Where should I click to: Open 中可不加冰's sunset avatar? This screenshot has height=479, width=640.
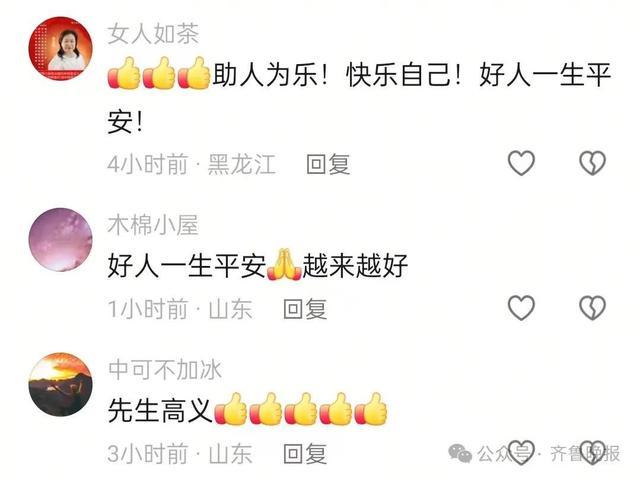pyautogui.click(x=60, y=384)
